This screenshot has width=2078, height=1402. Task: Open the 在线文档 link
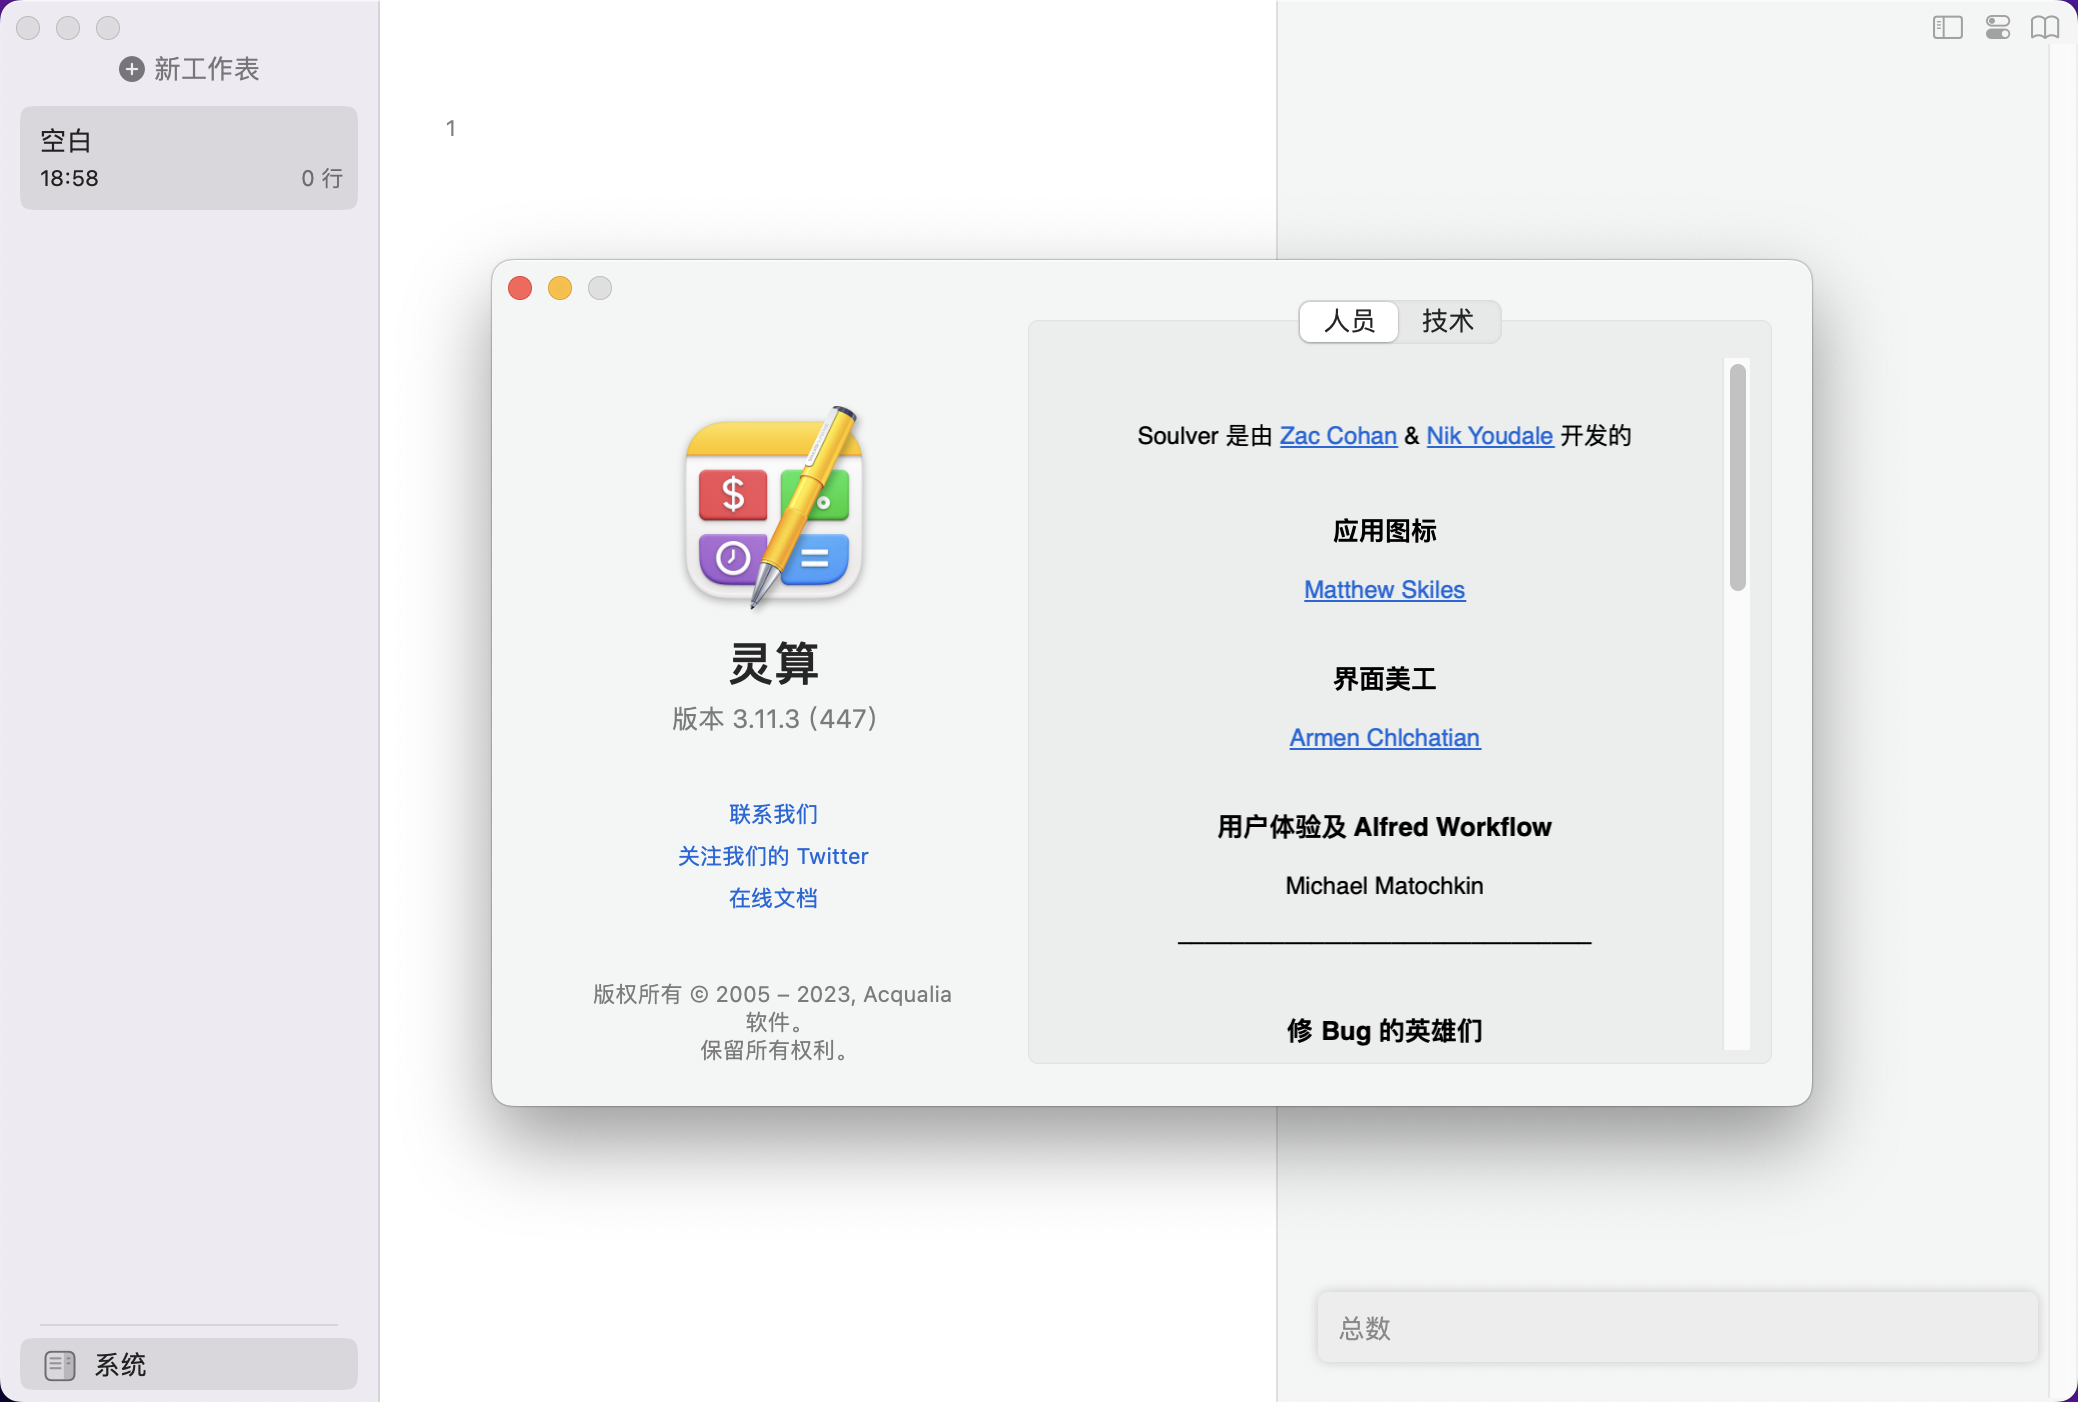pyautogui.click(x=773, y=898)
